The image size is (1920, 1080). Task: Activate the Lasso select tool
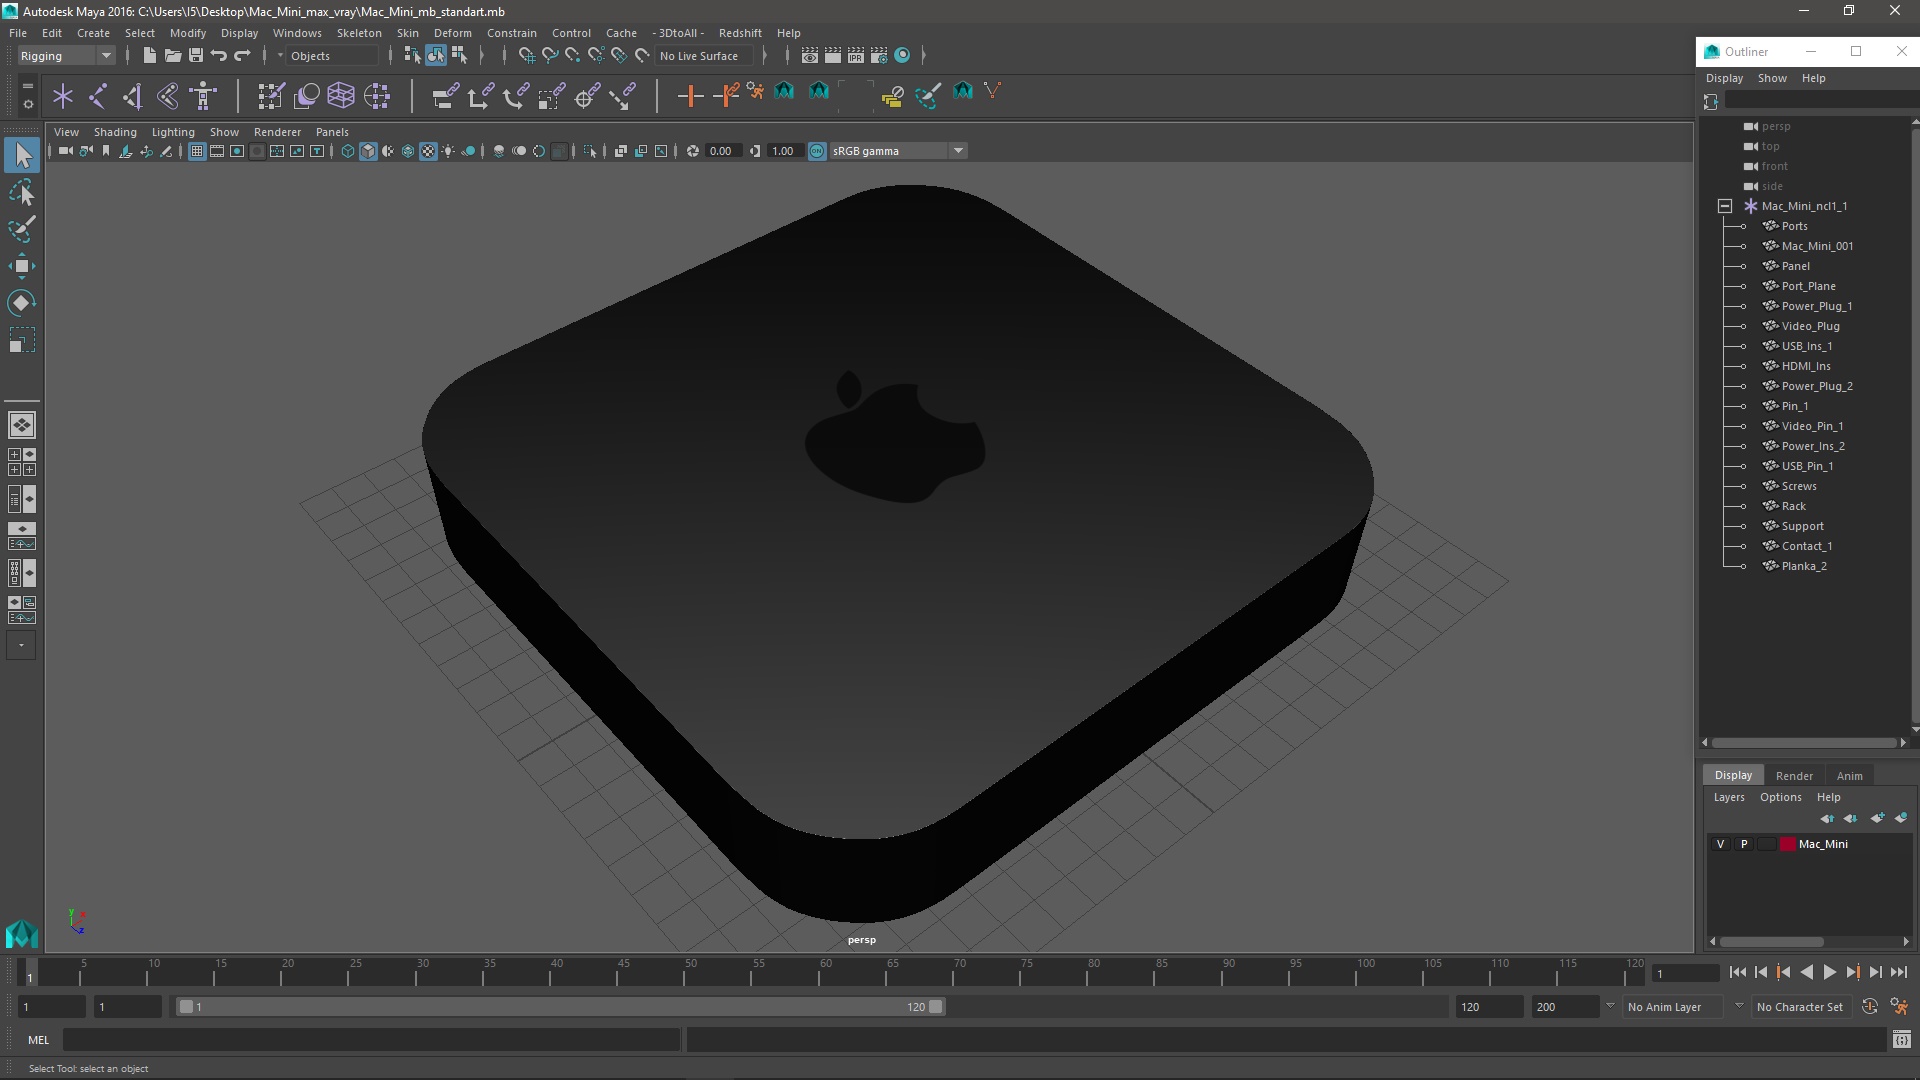22,192
